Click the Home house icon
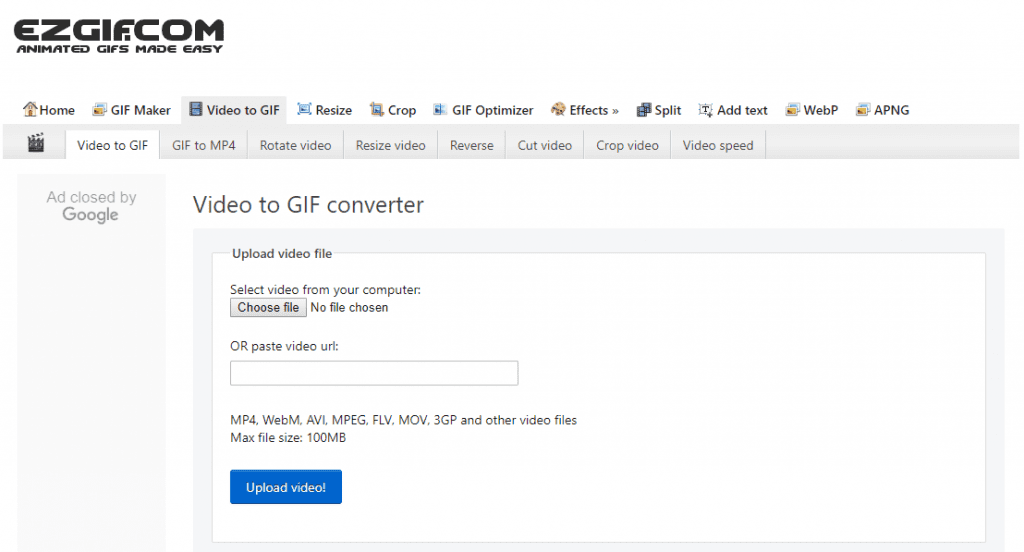 [30, 110]
